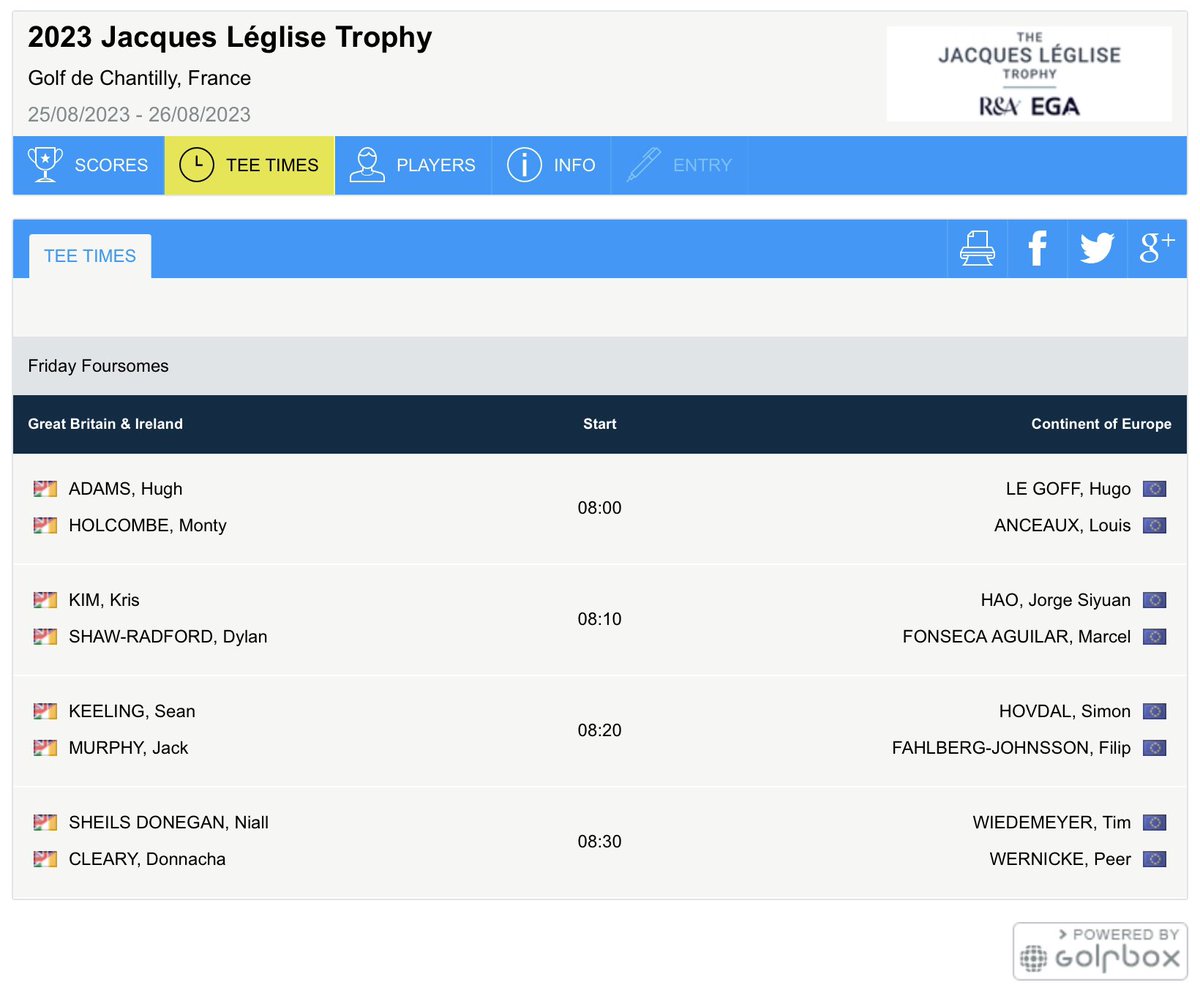Click the Powered by Golfbox badge
Screen dimensions: 1200x985
coord(1100,950)
